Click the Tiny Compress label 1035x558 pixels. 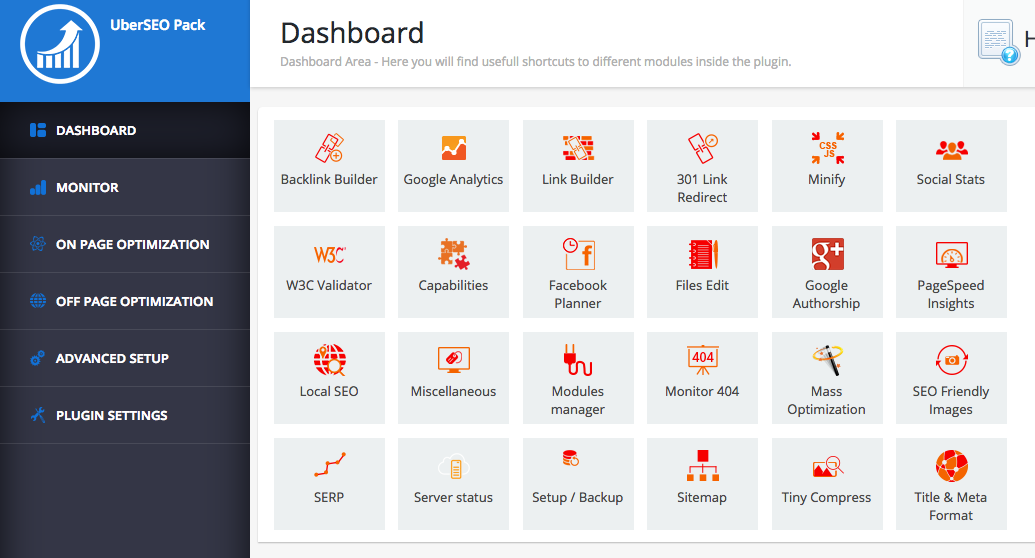click(826, 498)
